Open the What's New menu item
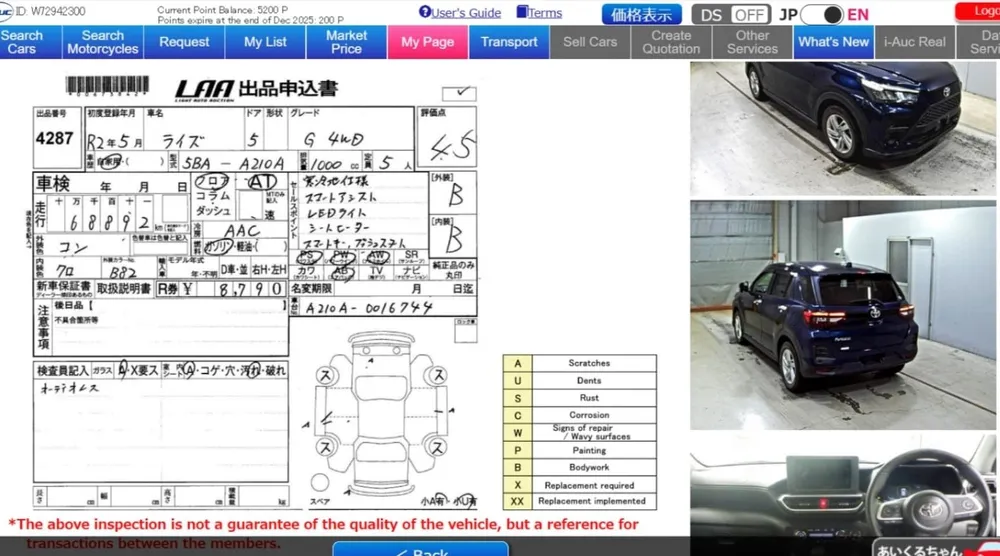 (x=834, y=42)
